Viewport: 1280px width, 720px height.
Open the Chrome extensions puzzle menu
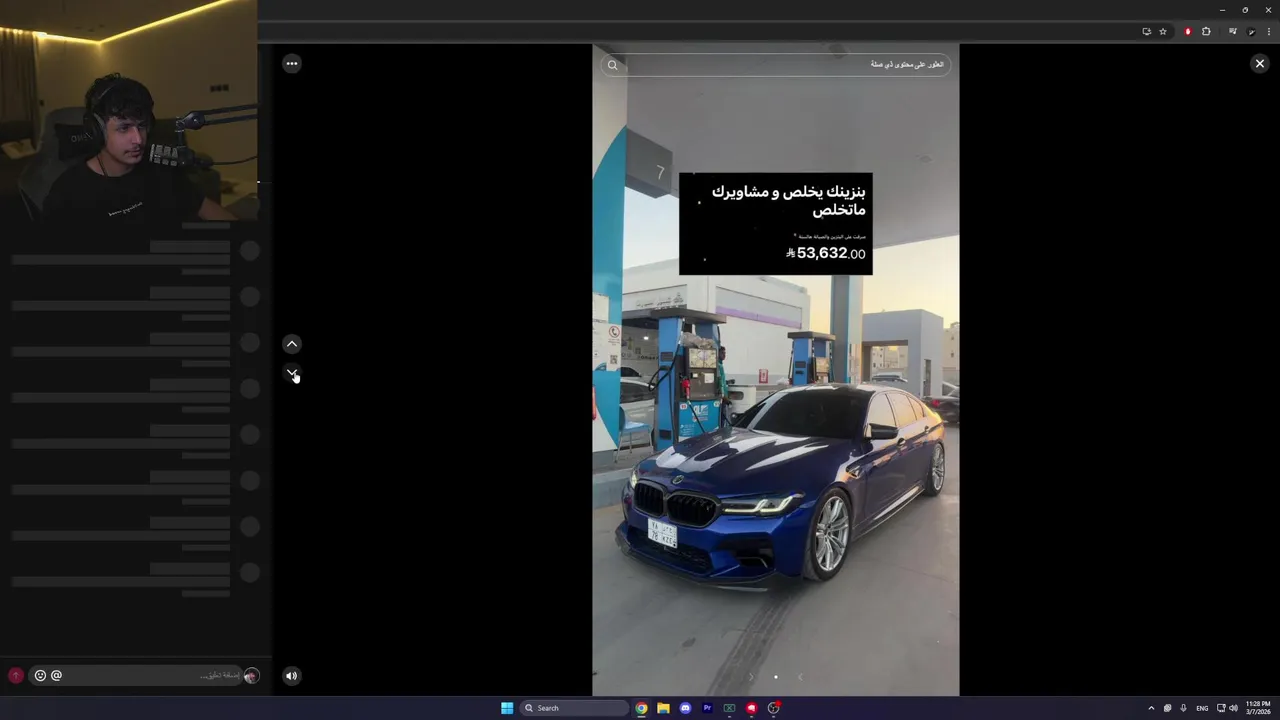1206,31
